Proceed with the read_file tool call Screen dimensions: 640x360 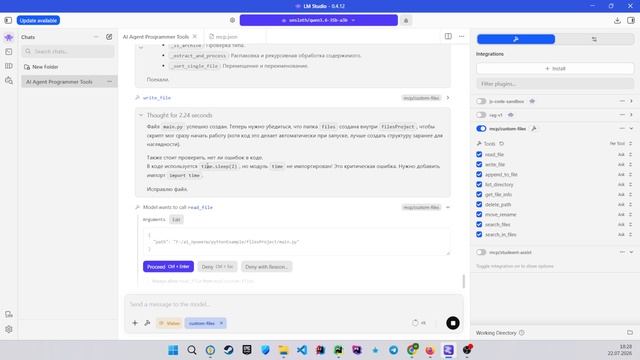(x=168, y=267)
